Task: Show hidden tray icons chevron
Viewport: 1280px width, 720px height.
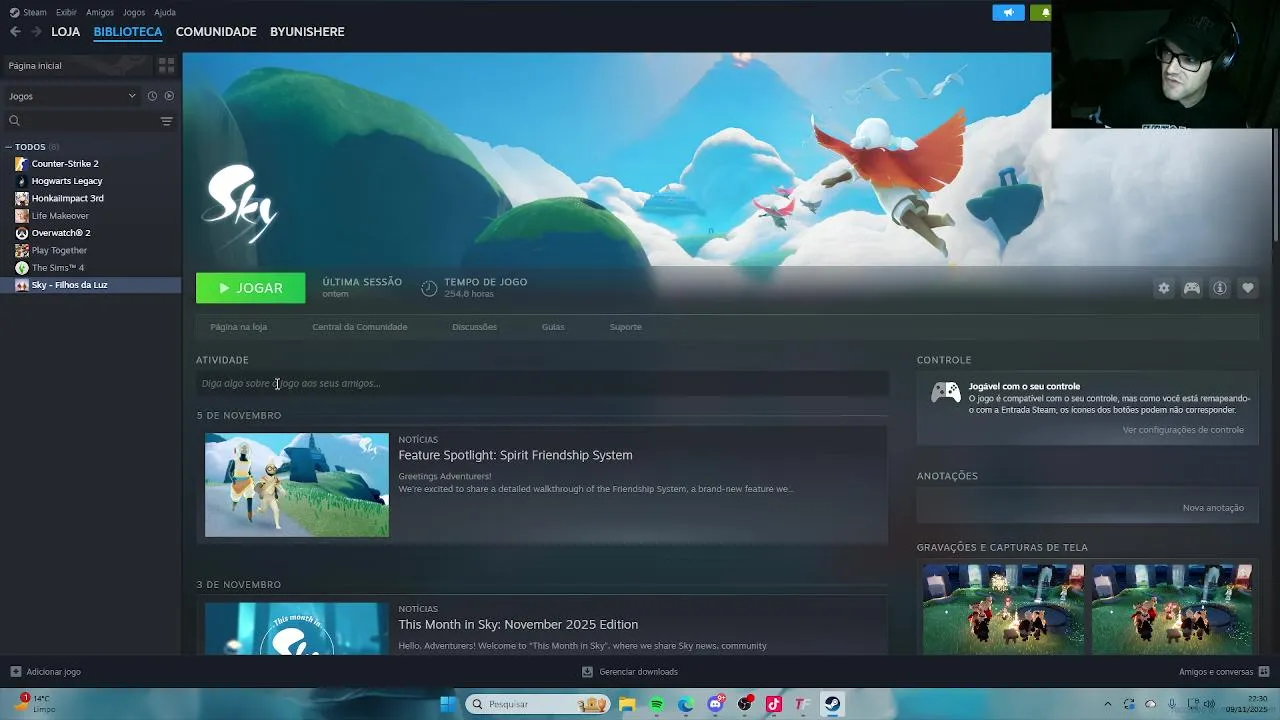Action: (1107, 704)
